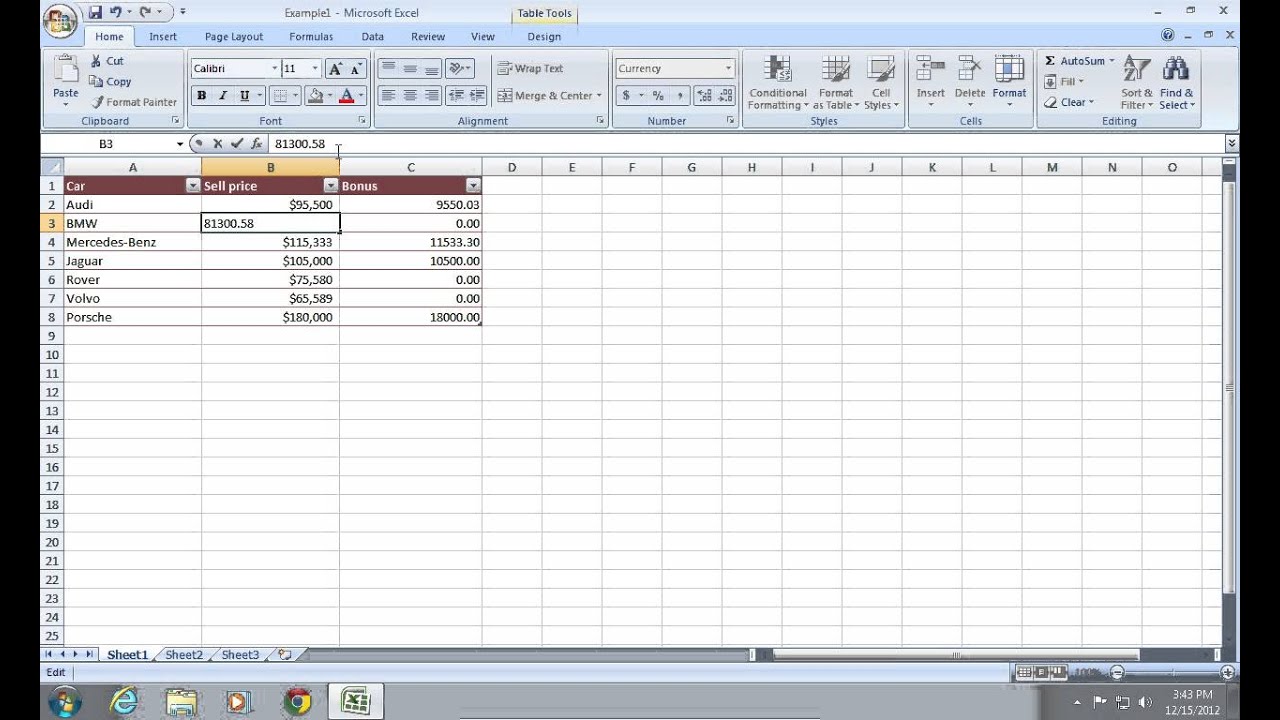Switch to the Formulas tab

311,37
